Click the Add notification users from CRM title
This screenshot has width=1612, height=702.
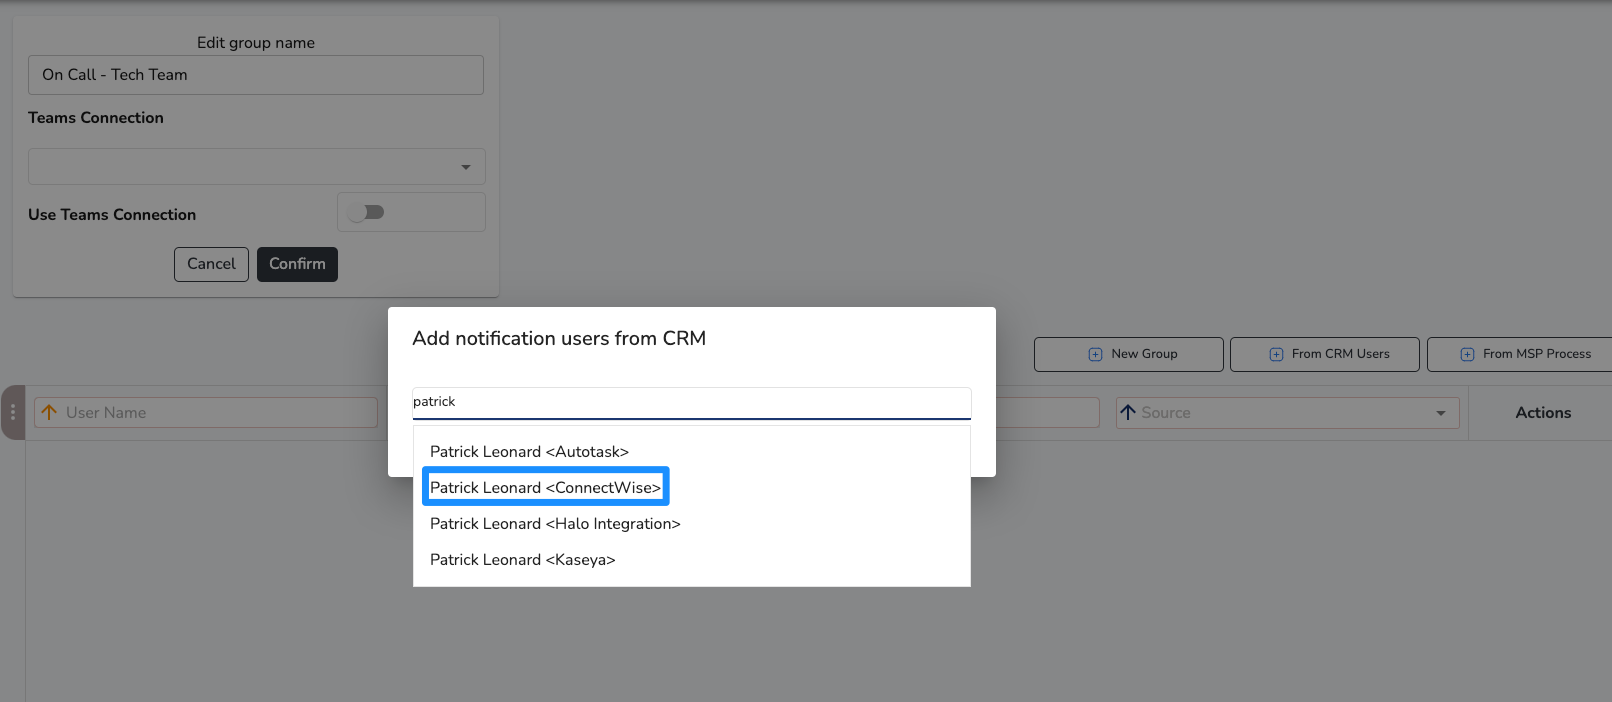tap(559, 338)
